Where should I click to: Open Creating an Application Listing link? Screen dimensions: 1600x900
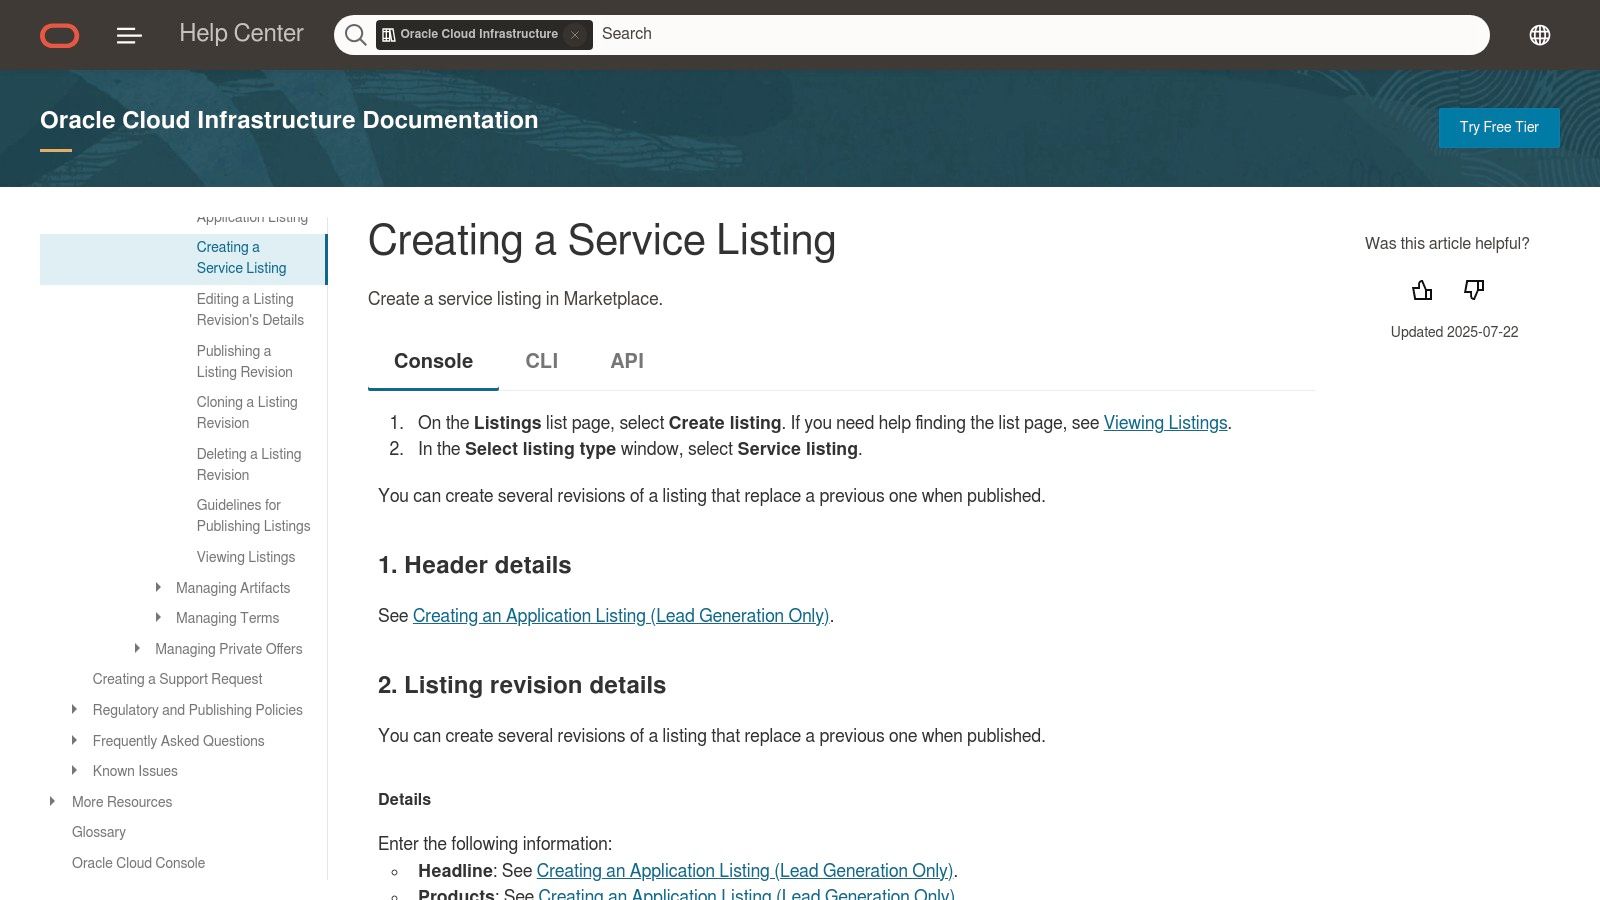pyautogui.click(x=621, y=615)
